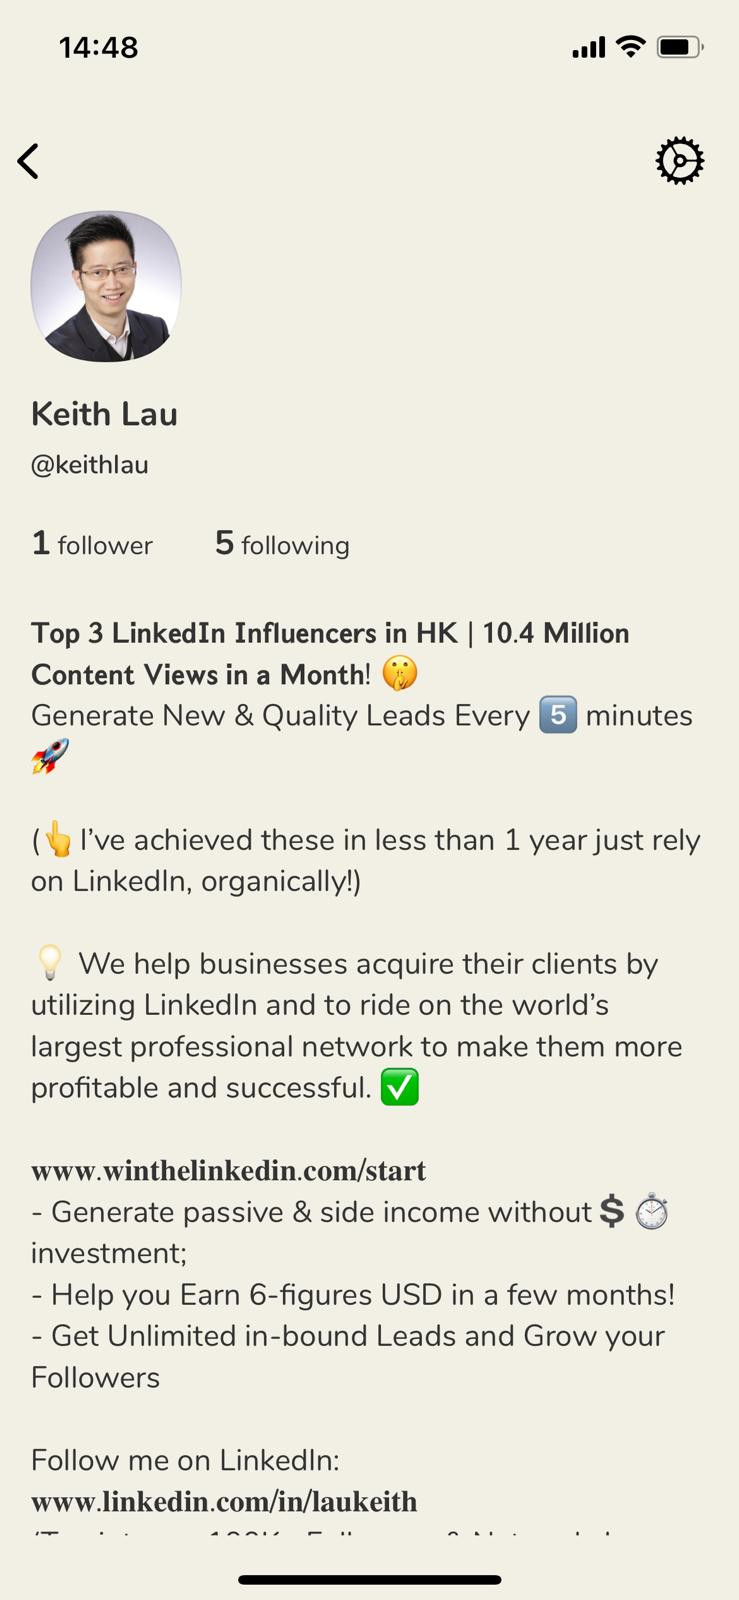Tap the blue number 5 emoji
The height and width of the screenshot is (1600, 739).
point(558,715)
